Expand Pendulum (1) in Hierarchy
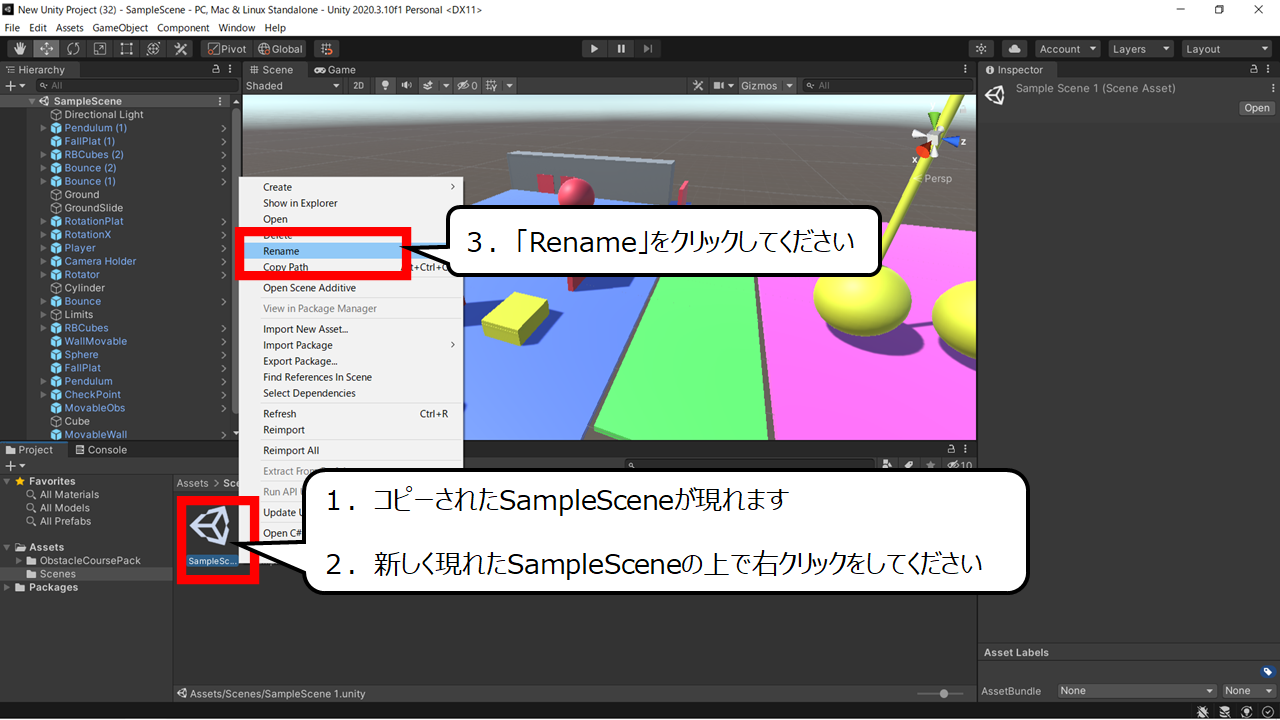The height and width of the screenshot is (720, 1280). [43, 128]
